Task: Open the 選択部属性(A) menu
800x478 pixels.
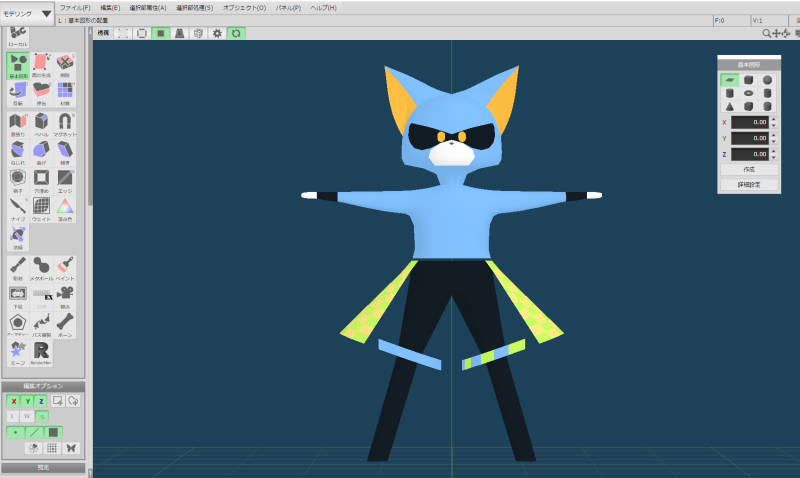Action: click(x=147, y=8)
